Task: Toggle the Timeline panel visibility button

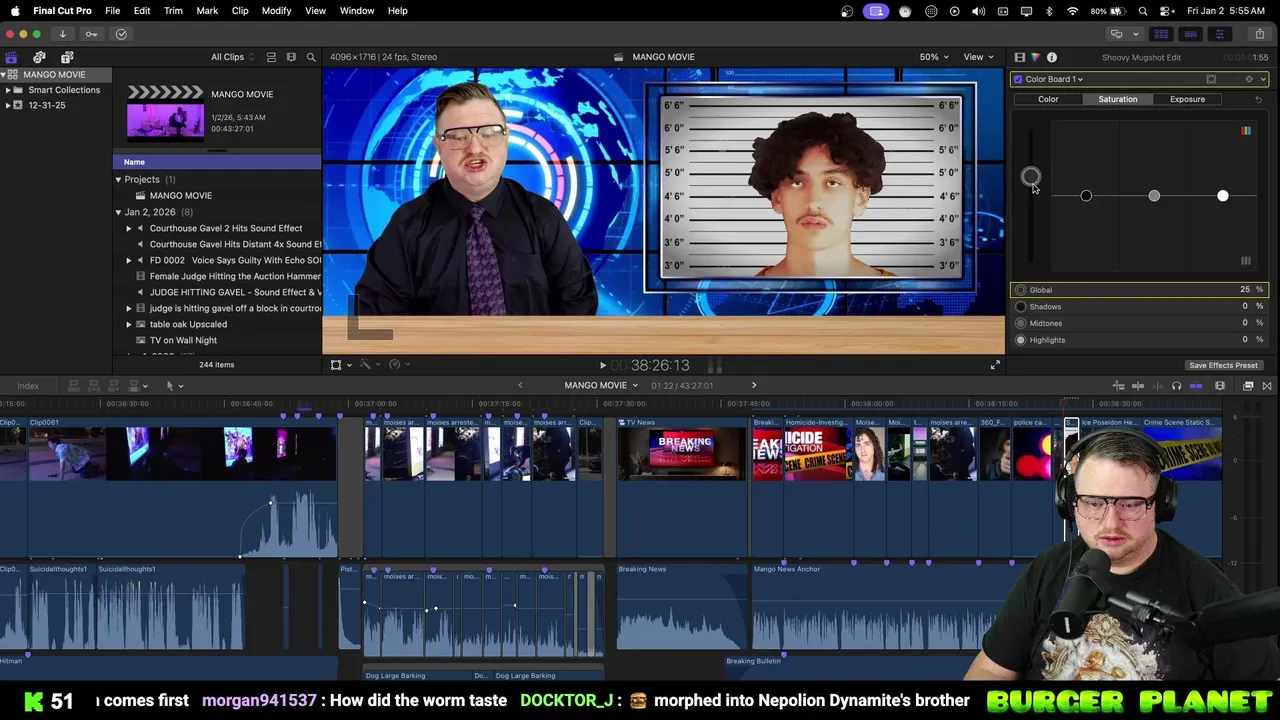Action: click(x=1190, y=34)
